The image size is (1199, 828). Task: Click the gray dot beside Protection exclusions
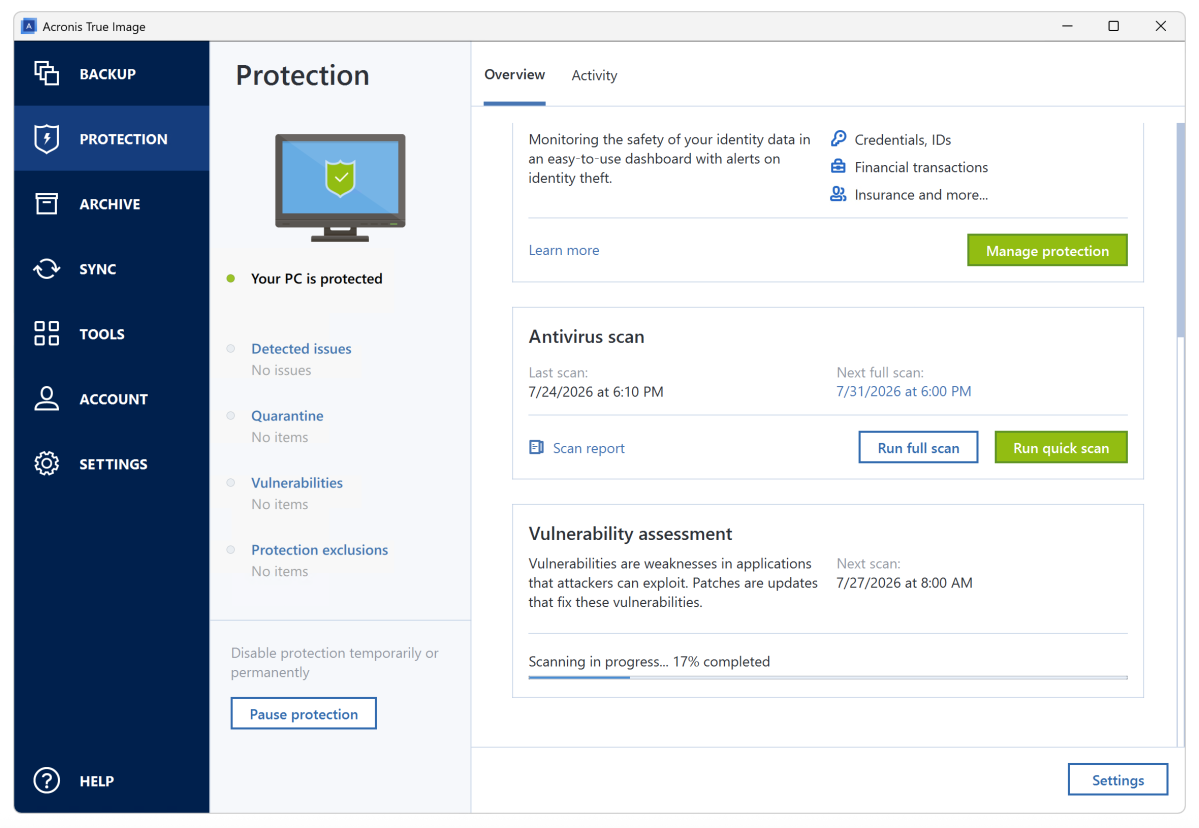point(230,549)
